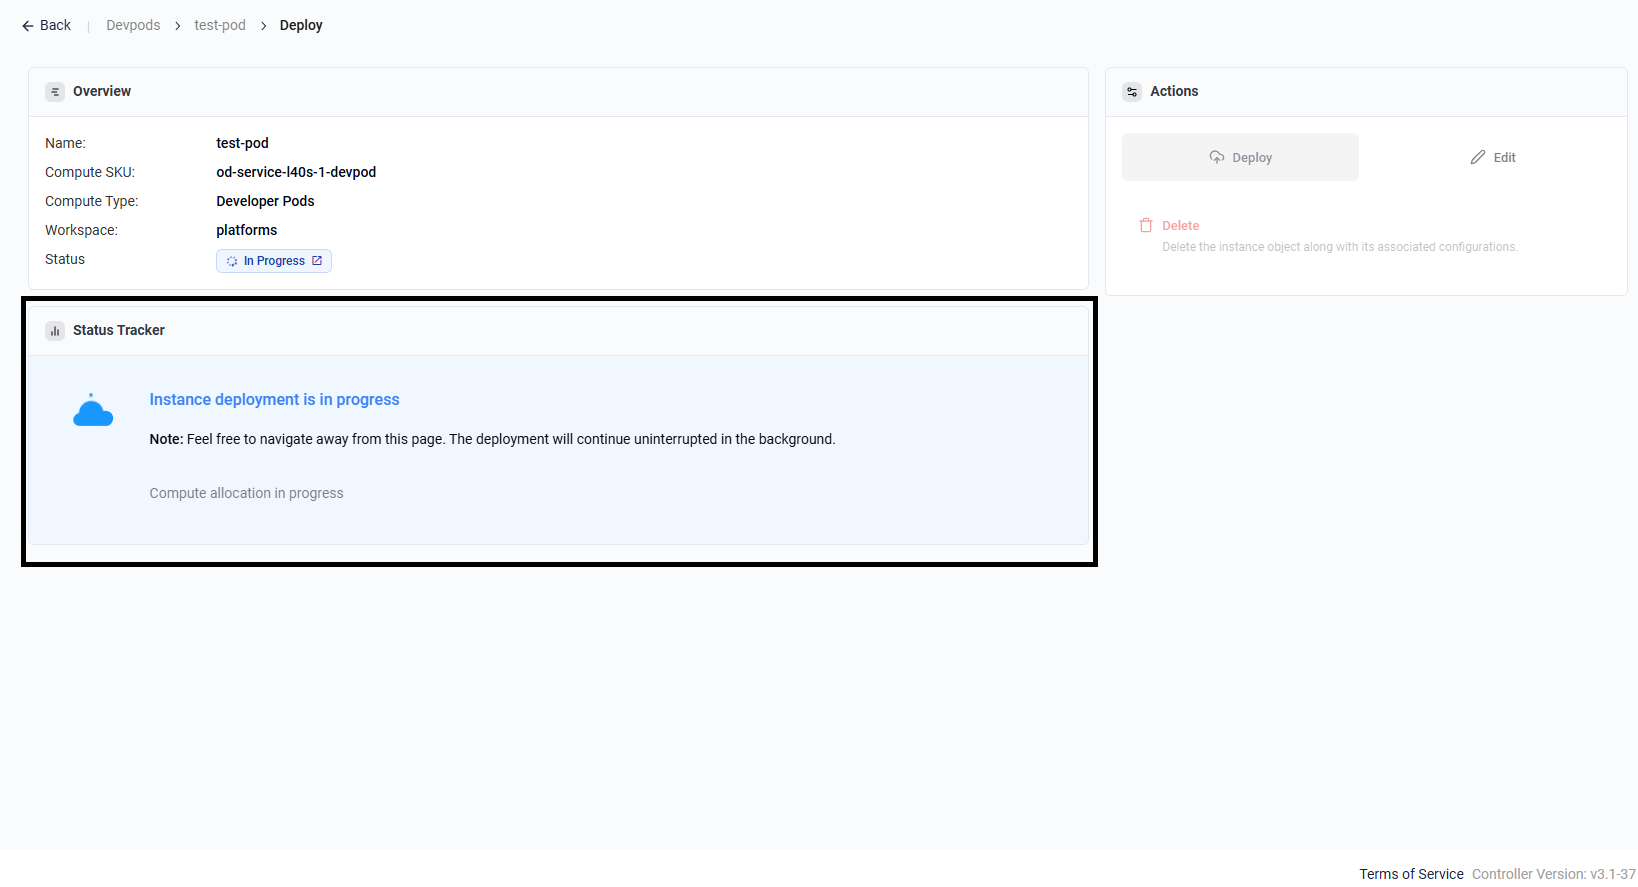Select the 'Status Tracker' panel title

(x=119, y=330)
